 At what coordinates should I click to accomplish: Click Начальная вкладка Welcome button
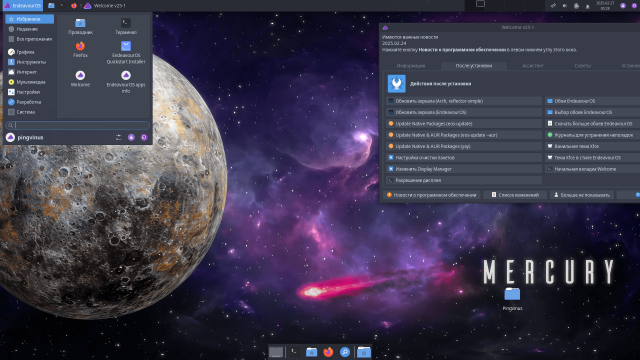point(592,169)
